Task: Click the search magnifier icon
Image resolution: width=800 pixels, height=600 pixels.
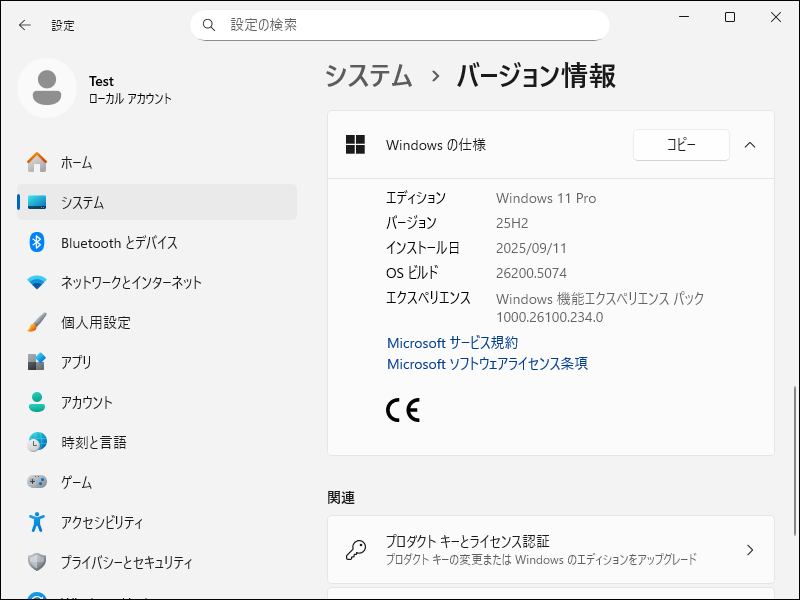Action: pyautogui.click(x=209, y=24)
